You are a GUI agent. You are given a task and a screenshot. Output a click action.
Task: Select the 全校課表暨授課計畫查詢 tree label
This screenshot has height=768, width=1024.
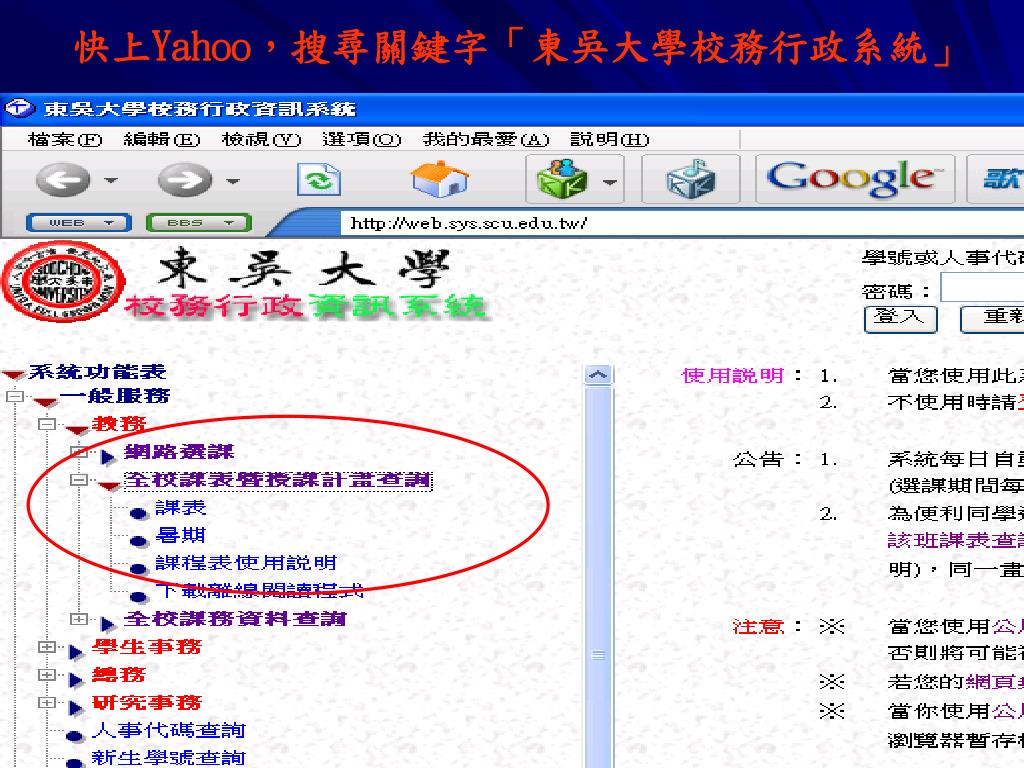(x=278, y=481)
